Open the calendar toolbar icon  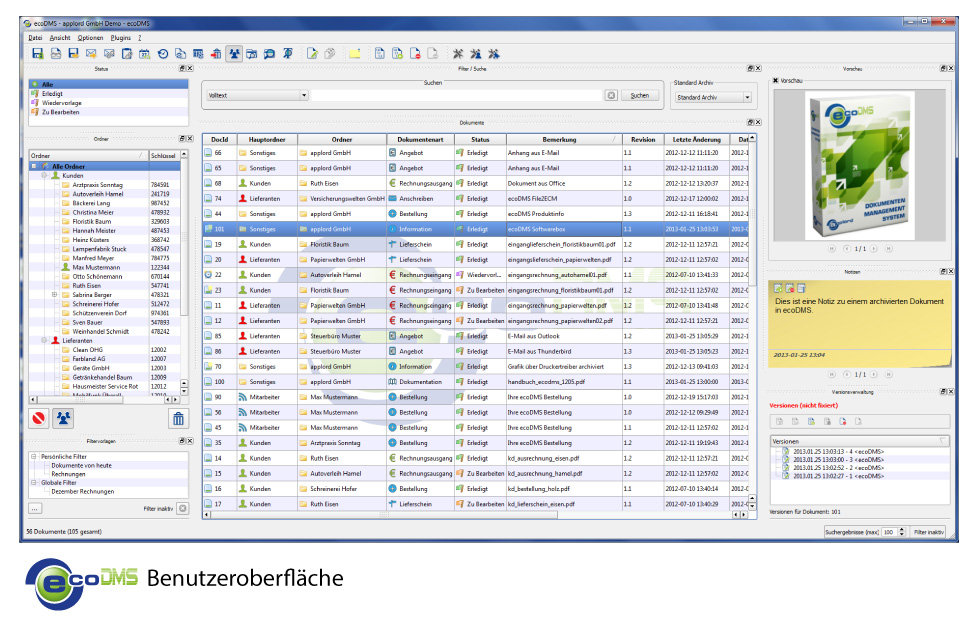(144, 54)
